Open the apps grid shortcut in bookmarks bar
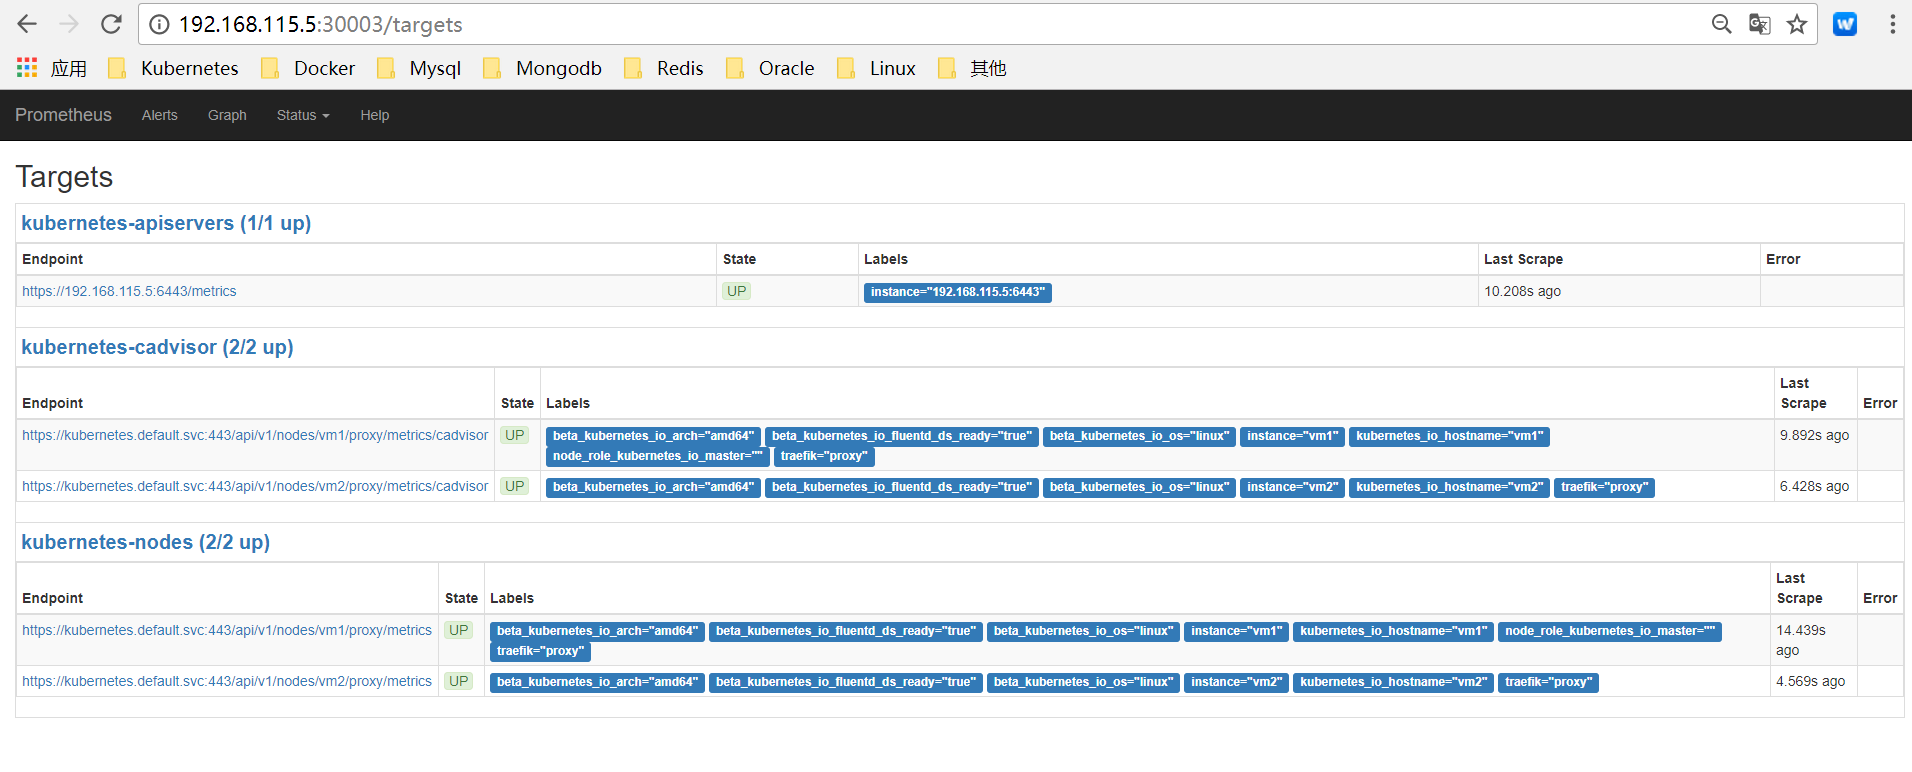The width and height of the screenshot is (1912, 772). [x=51, y=68]
